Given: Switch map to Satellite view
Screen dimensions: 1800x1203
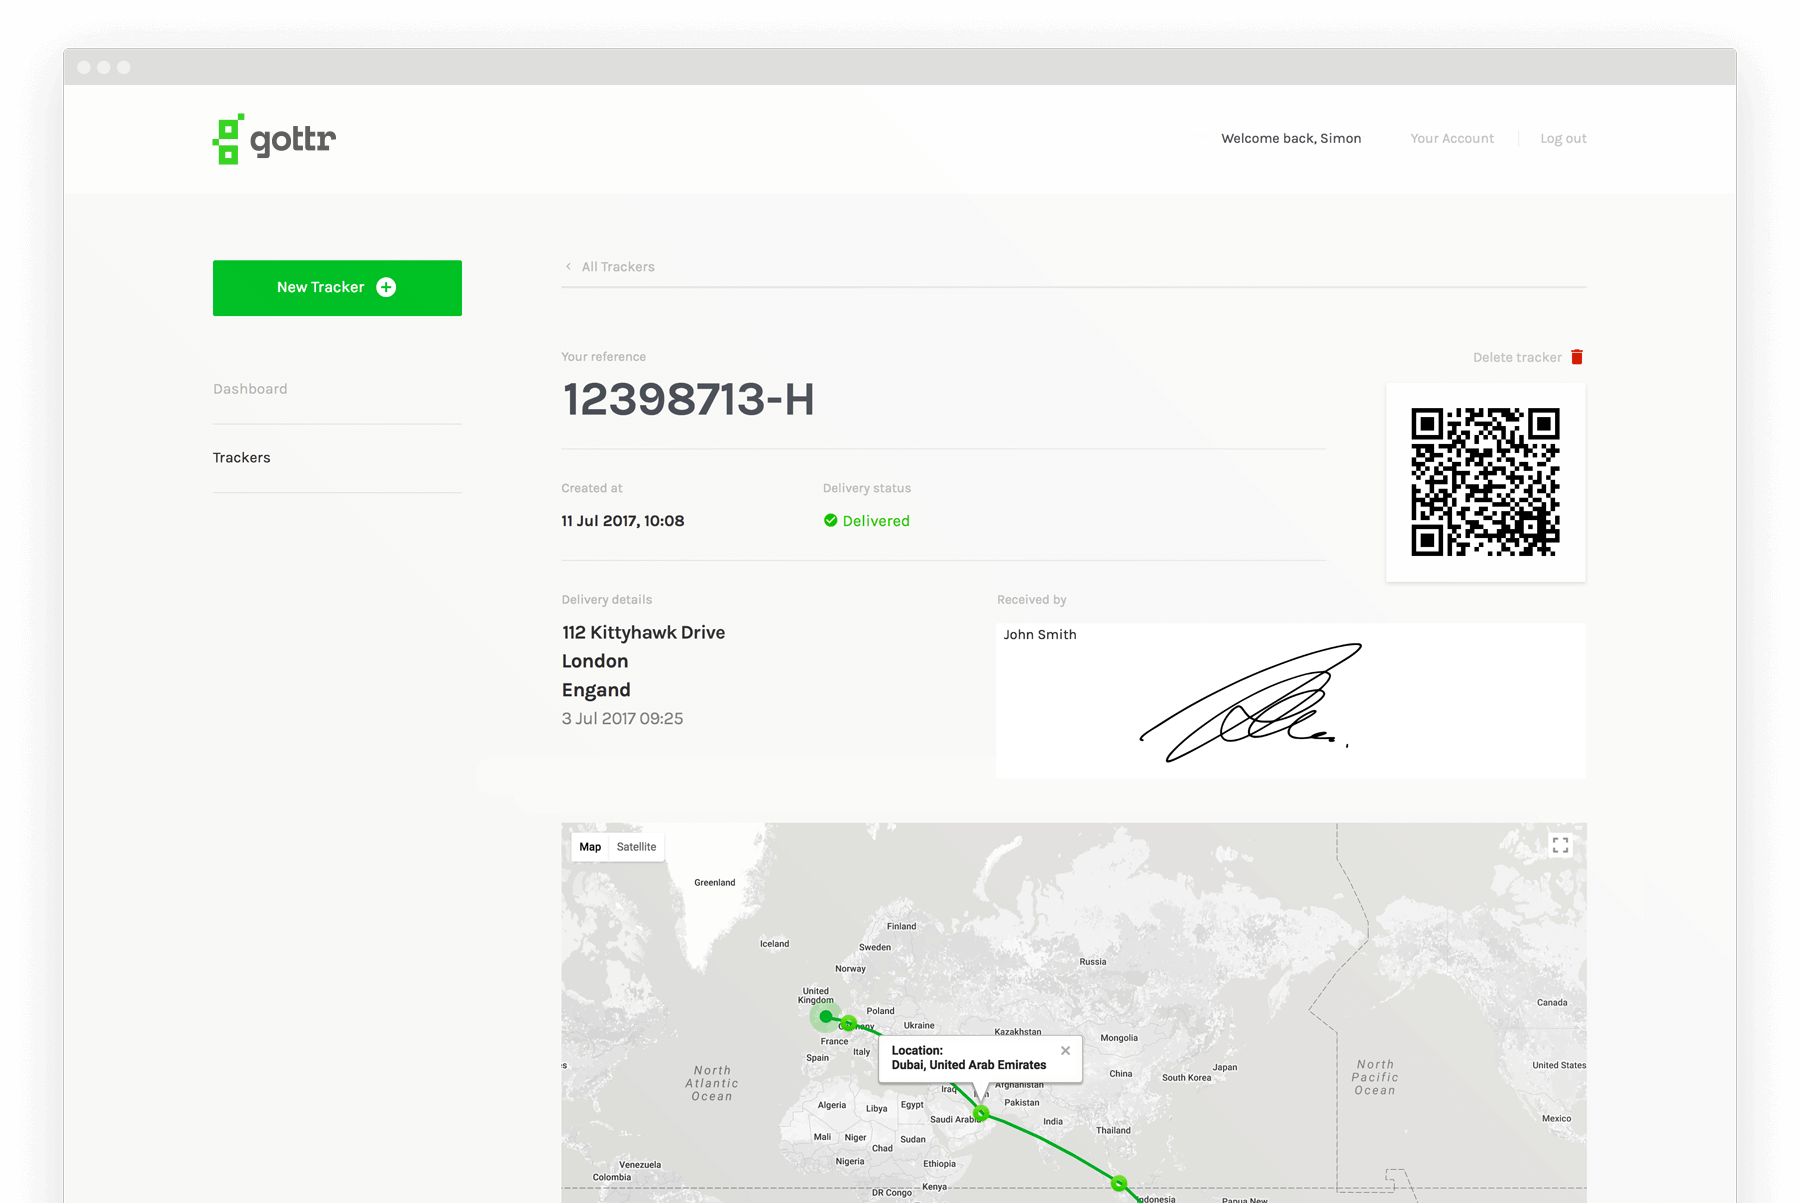Looking at the screenshot, I should [x=636, y=847].
